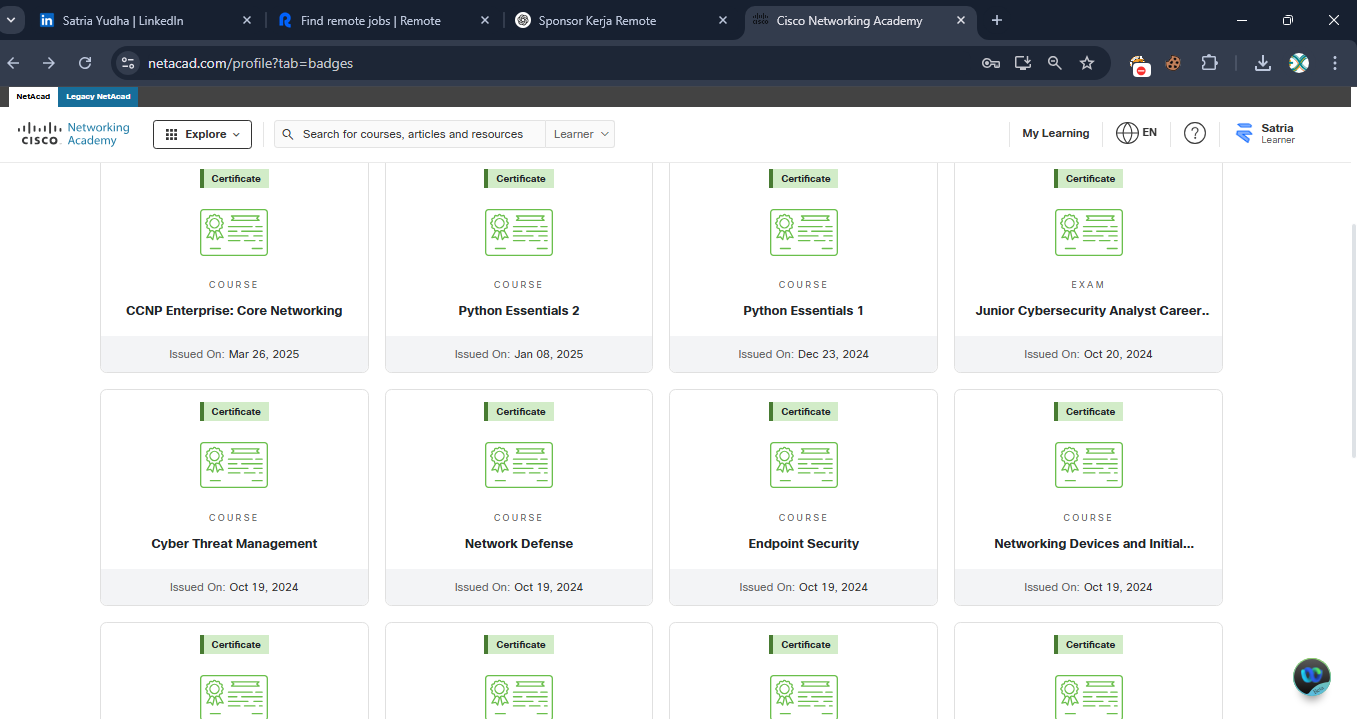Image resolution: width=1357 pixels, height=719 pixels.
Task: Open Junior Cybersecurity Analyst Career title
Action: point(1093,311)
